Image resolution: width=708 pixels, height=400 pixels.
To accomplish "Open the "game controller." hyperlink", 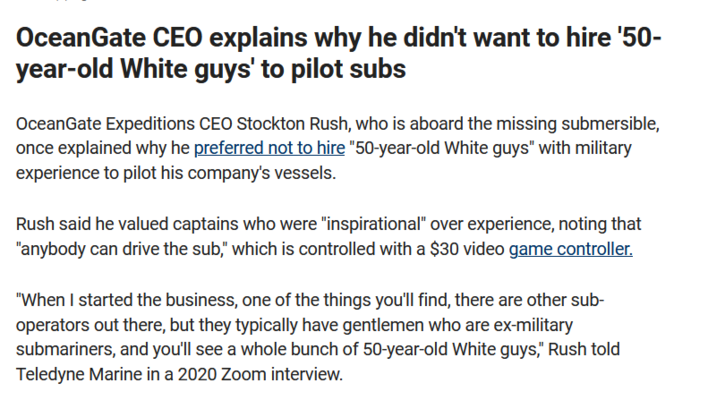I will coord(571,249).
